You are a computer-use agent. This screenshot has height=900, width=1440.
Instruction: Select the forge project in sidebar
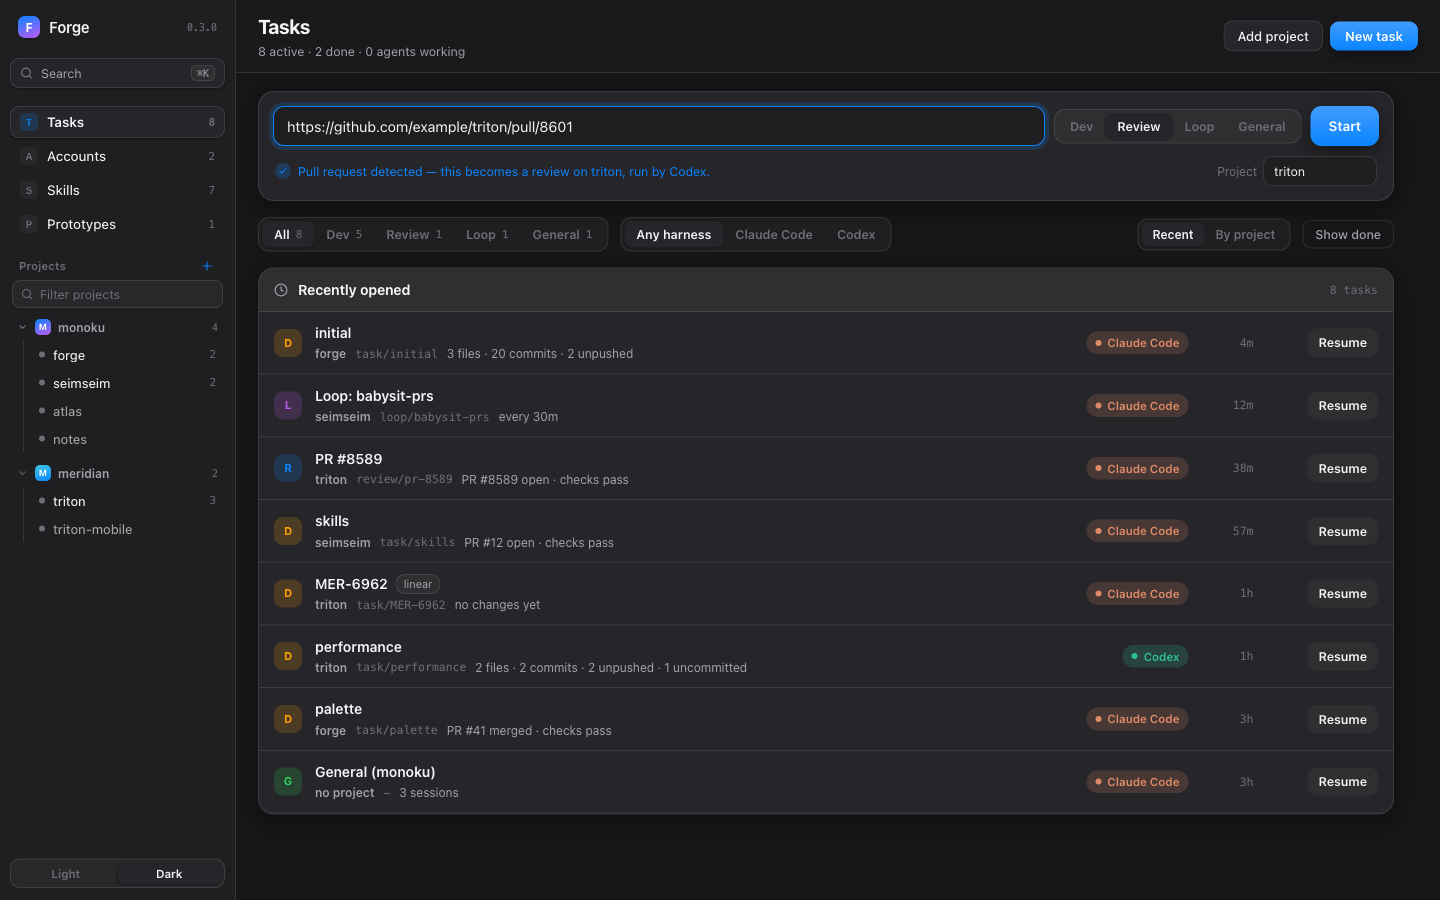[x=127, y=355]
